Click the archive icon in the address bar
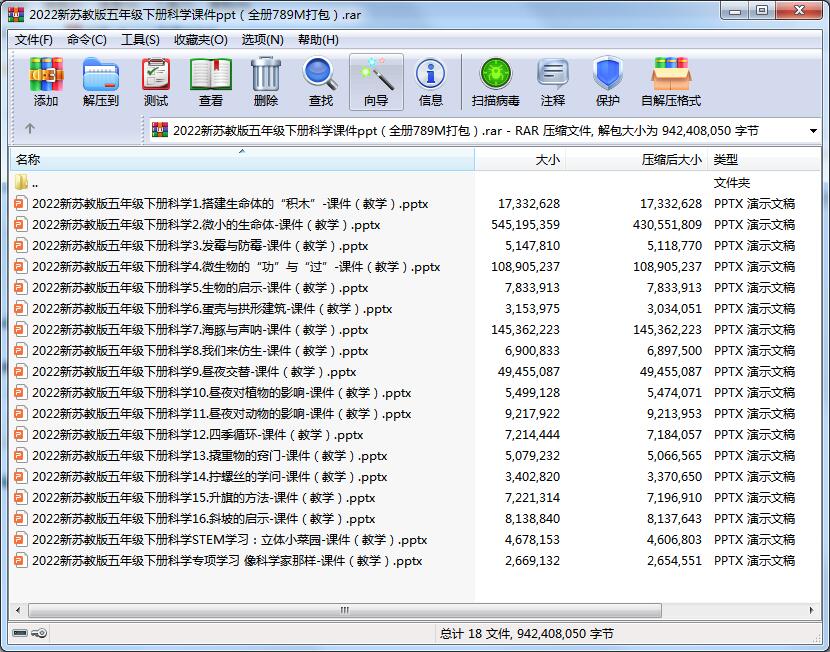 pos(159,130)
